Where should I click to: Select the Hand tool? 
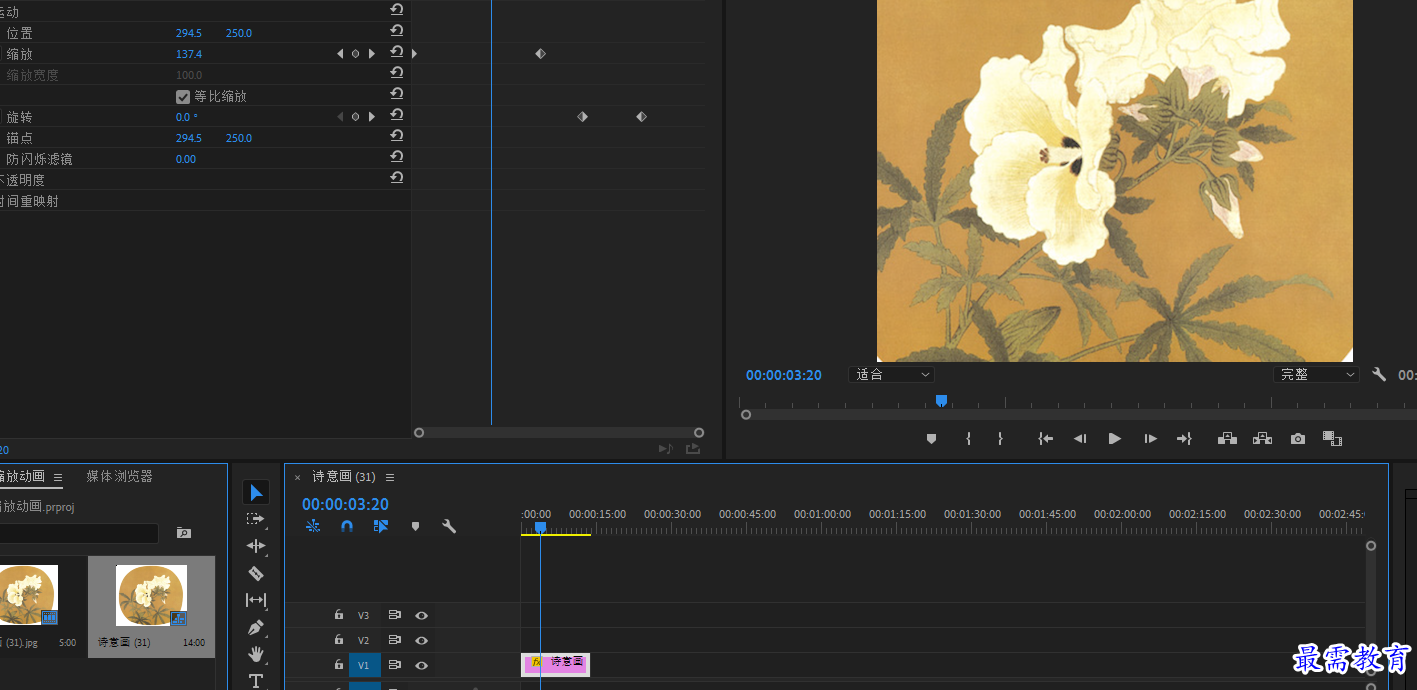[x=256, y=654]
